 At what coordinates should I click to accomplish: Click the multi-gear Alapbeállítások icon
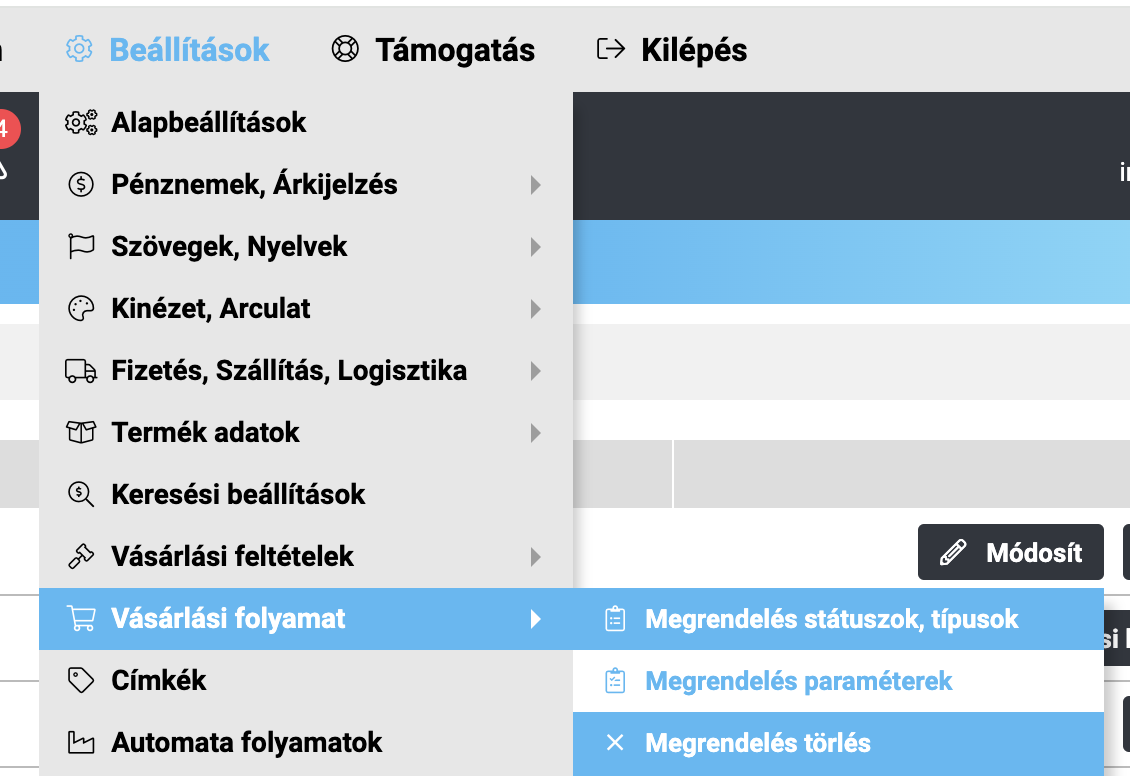pyautogui.click(x=81, y=122)
